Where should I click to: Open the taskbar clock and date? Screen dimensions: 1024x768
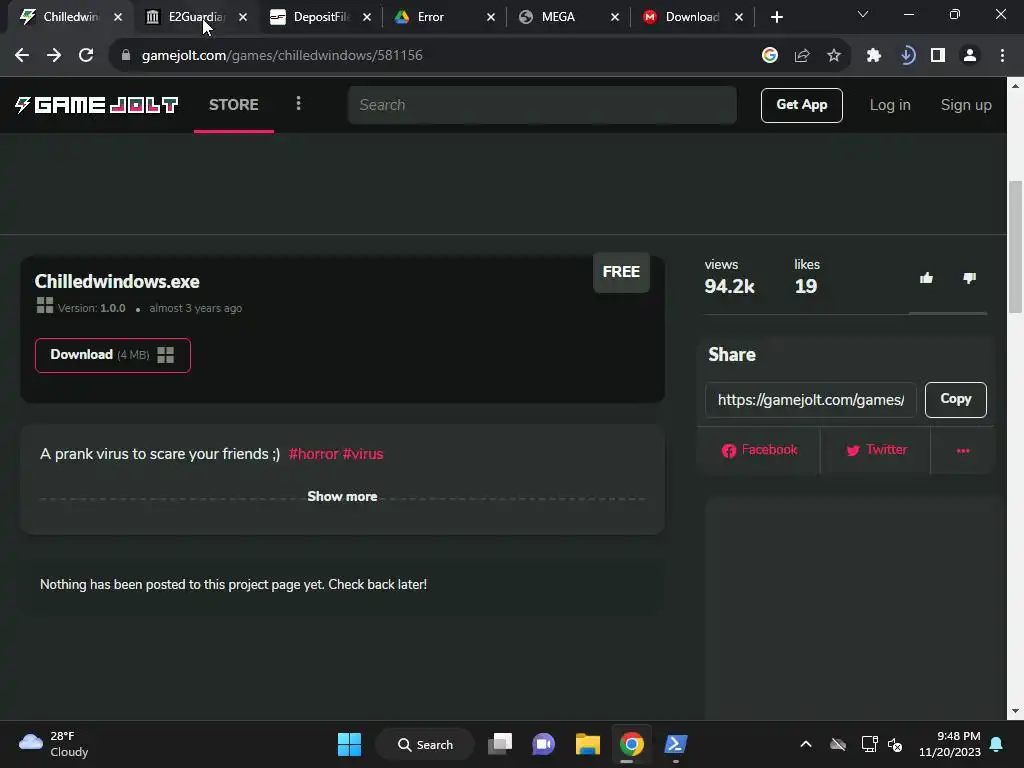(x=950, y=744)
